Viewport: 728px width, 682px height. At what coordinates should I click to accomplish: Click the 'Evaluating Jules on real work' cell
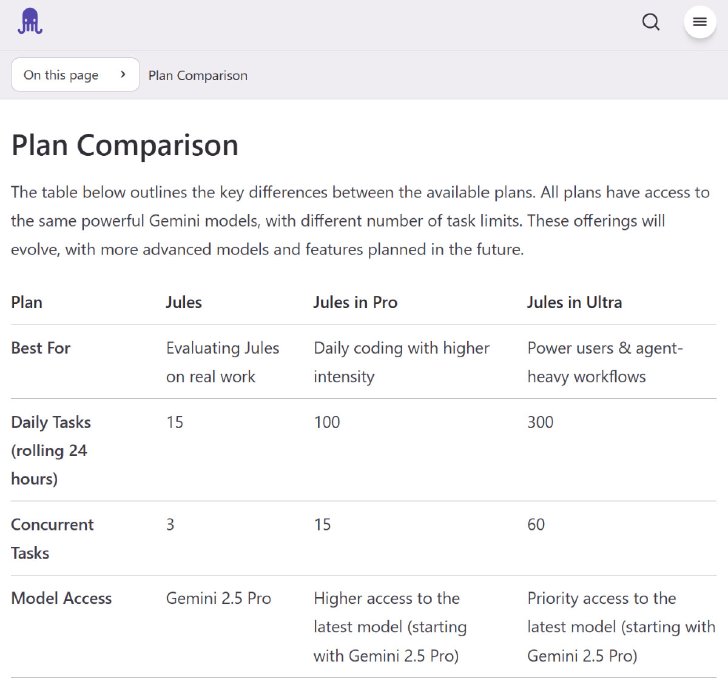click(x=223, y=362)
